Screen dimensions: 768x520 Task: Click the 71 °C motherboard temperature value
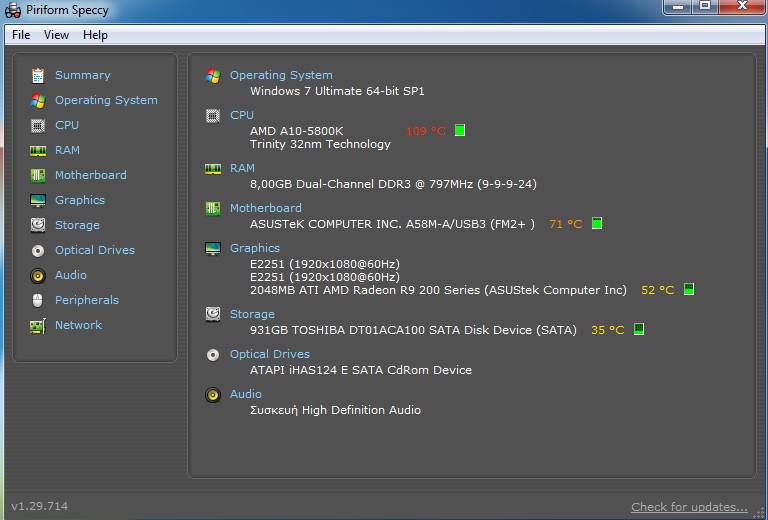click(566, 224)
